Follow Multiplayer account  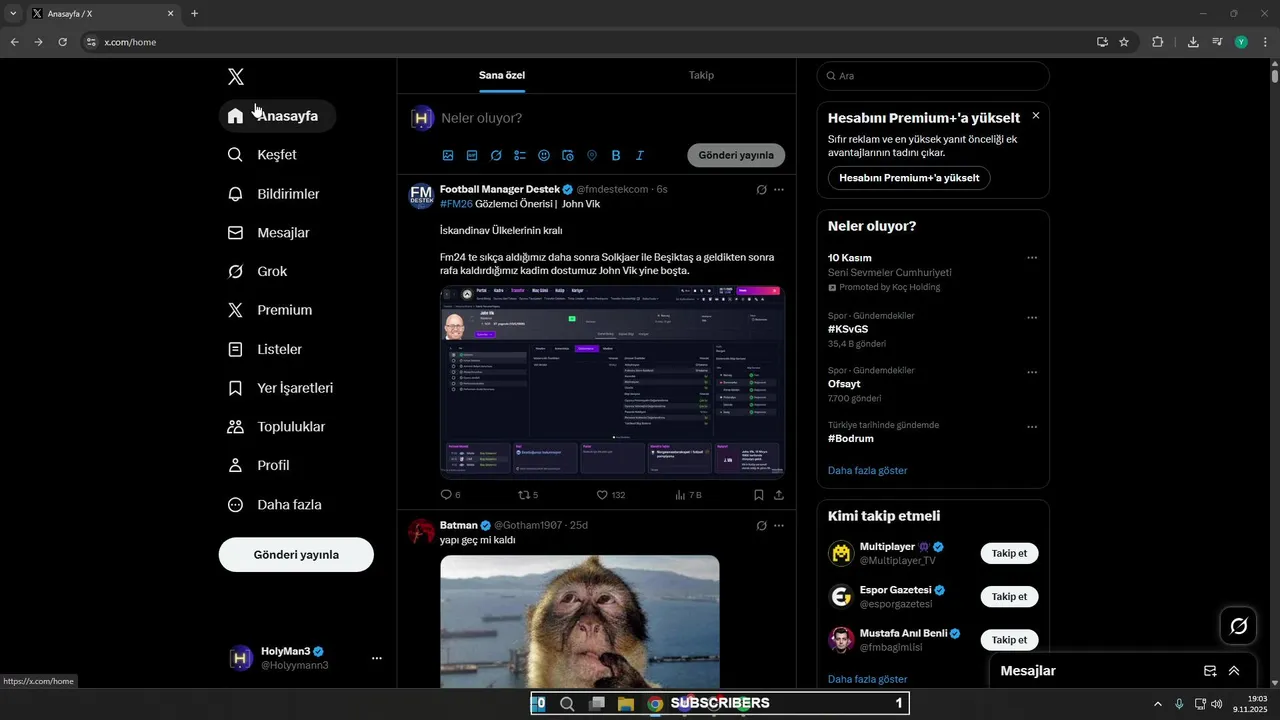1009,553
